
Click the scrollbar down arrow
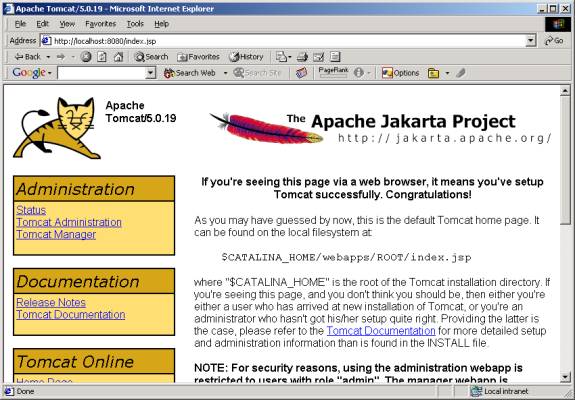coord(565,377)
